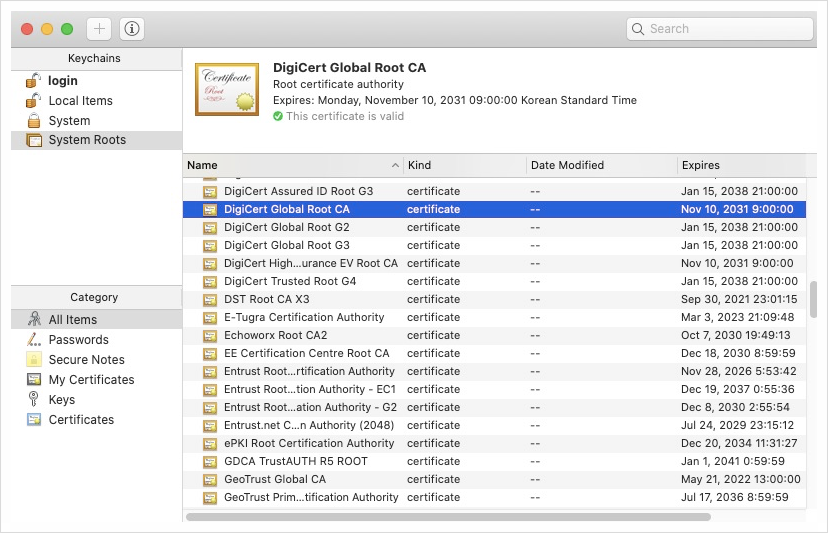
Task: Sort list by Expires column header
Action: coord(741,165)
